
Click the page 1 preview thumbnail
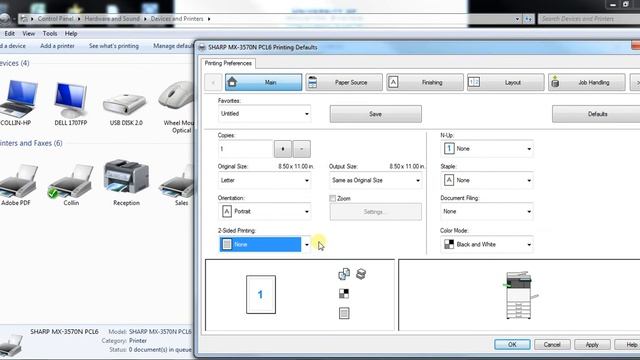pos(261,294)
